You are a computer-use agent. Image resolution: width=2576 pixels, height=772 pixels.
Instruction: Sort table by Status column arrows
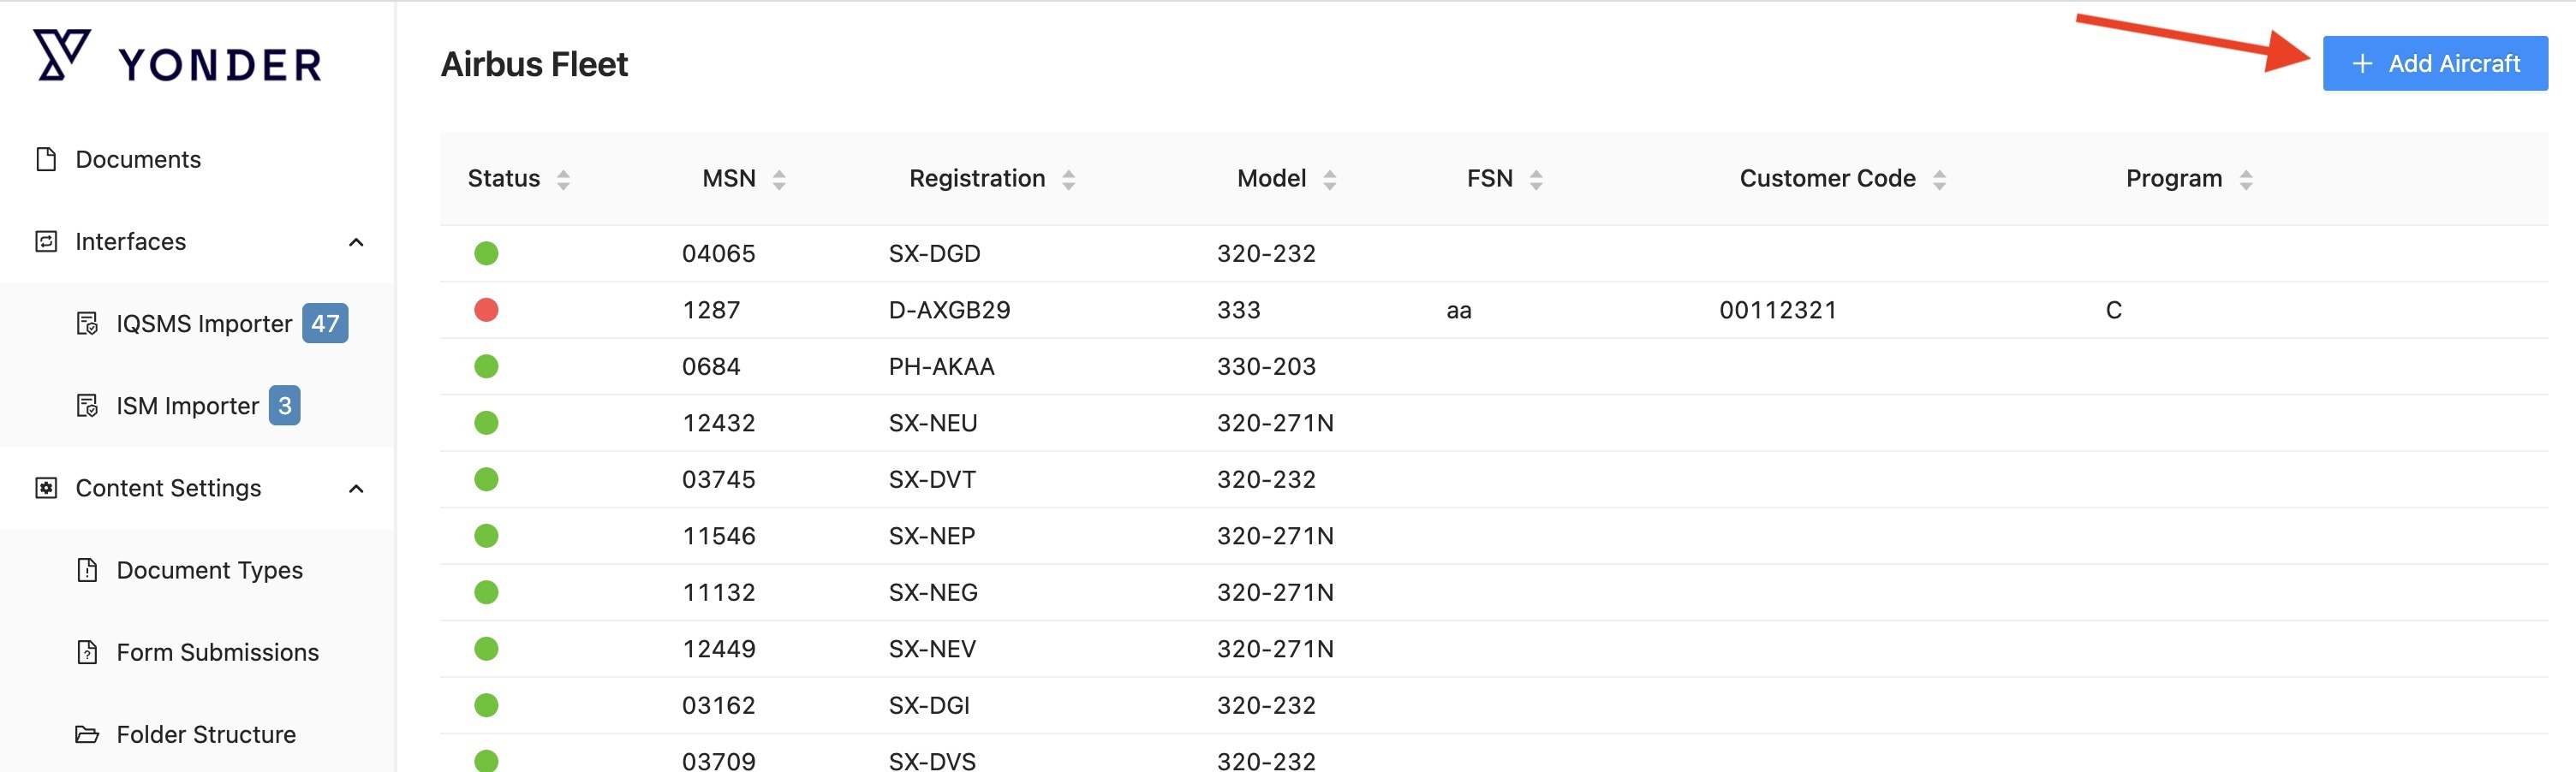563,180
